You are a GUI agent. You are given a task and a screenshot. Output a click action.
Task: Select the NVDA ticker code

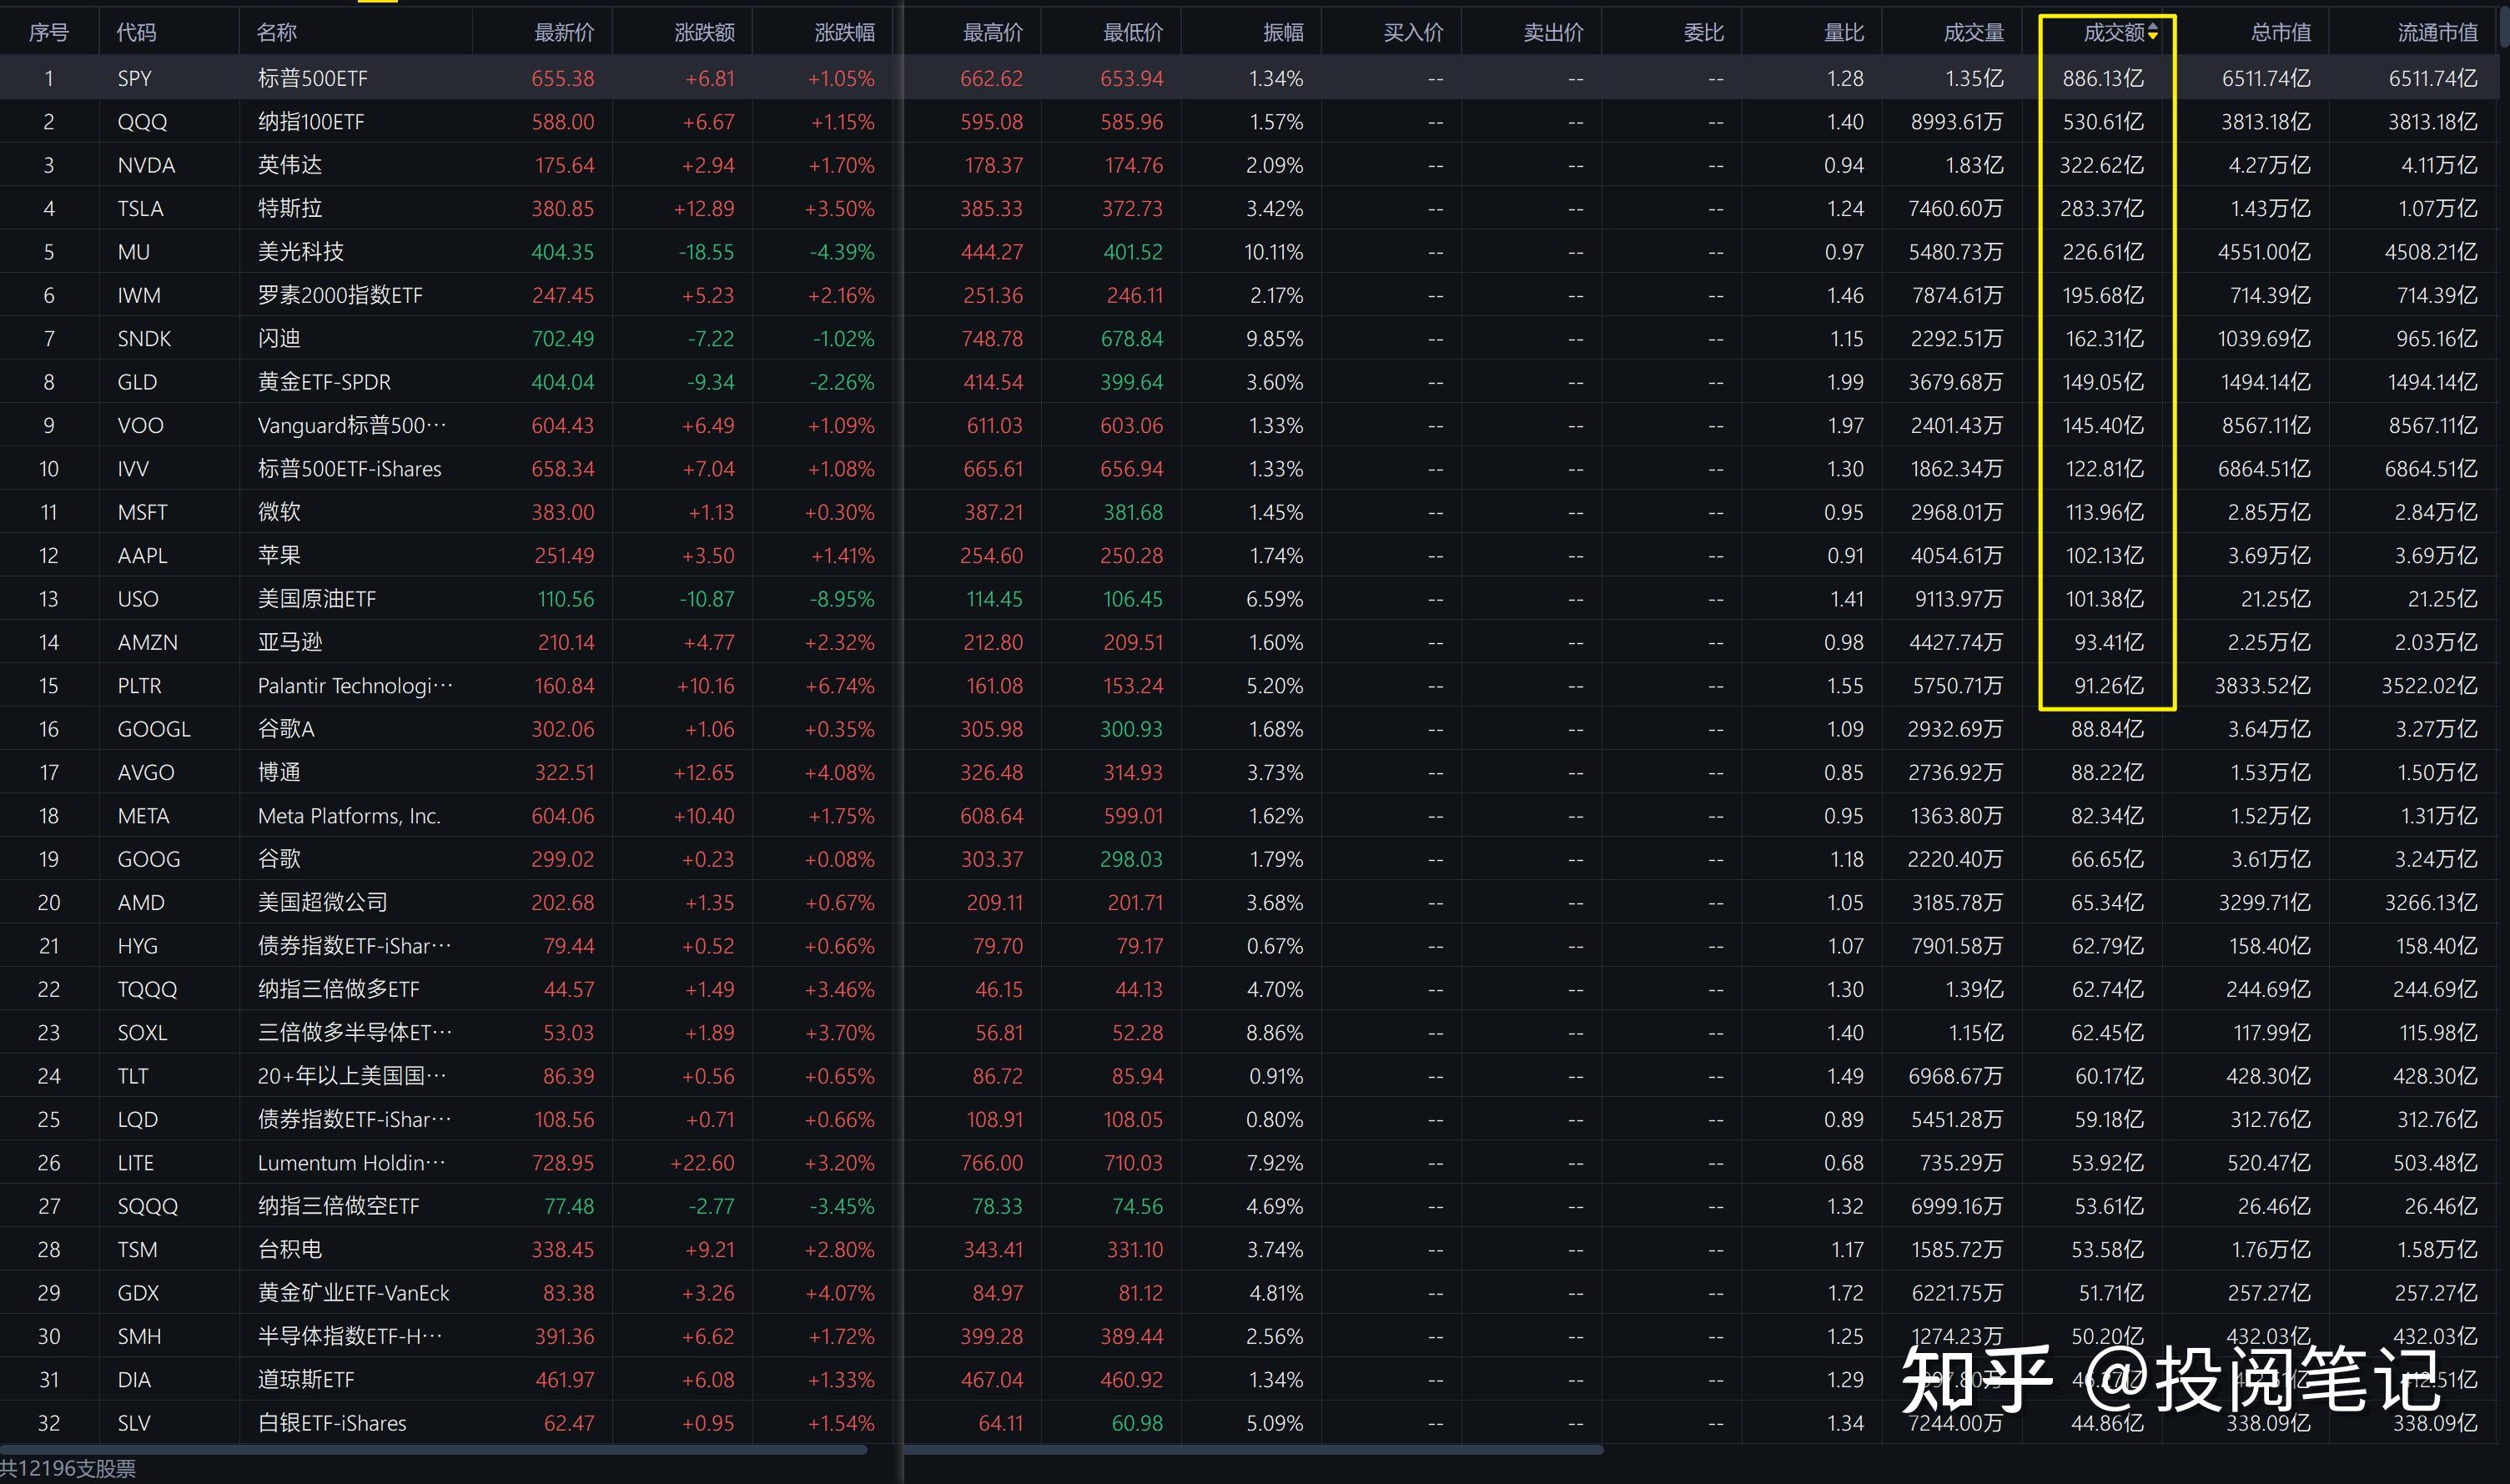pos(146,165)
